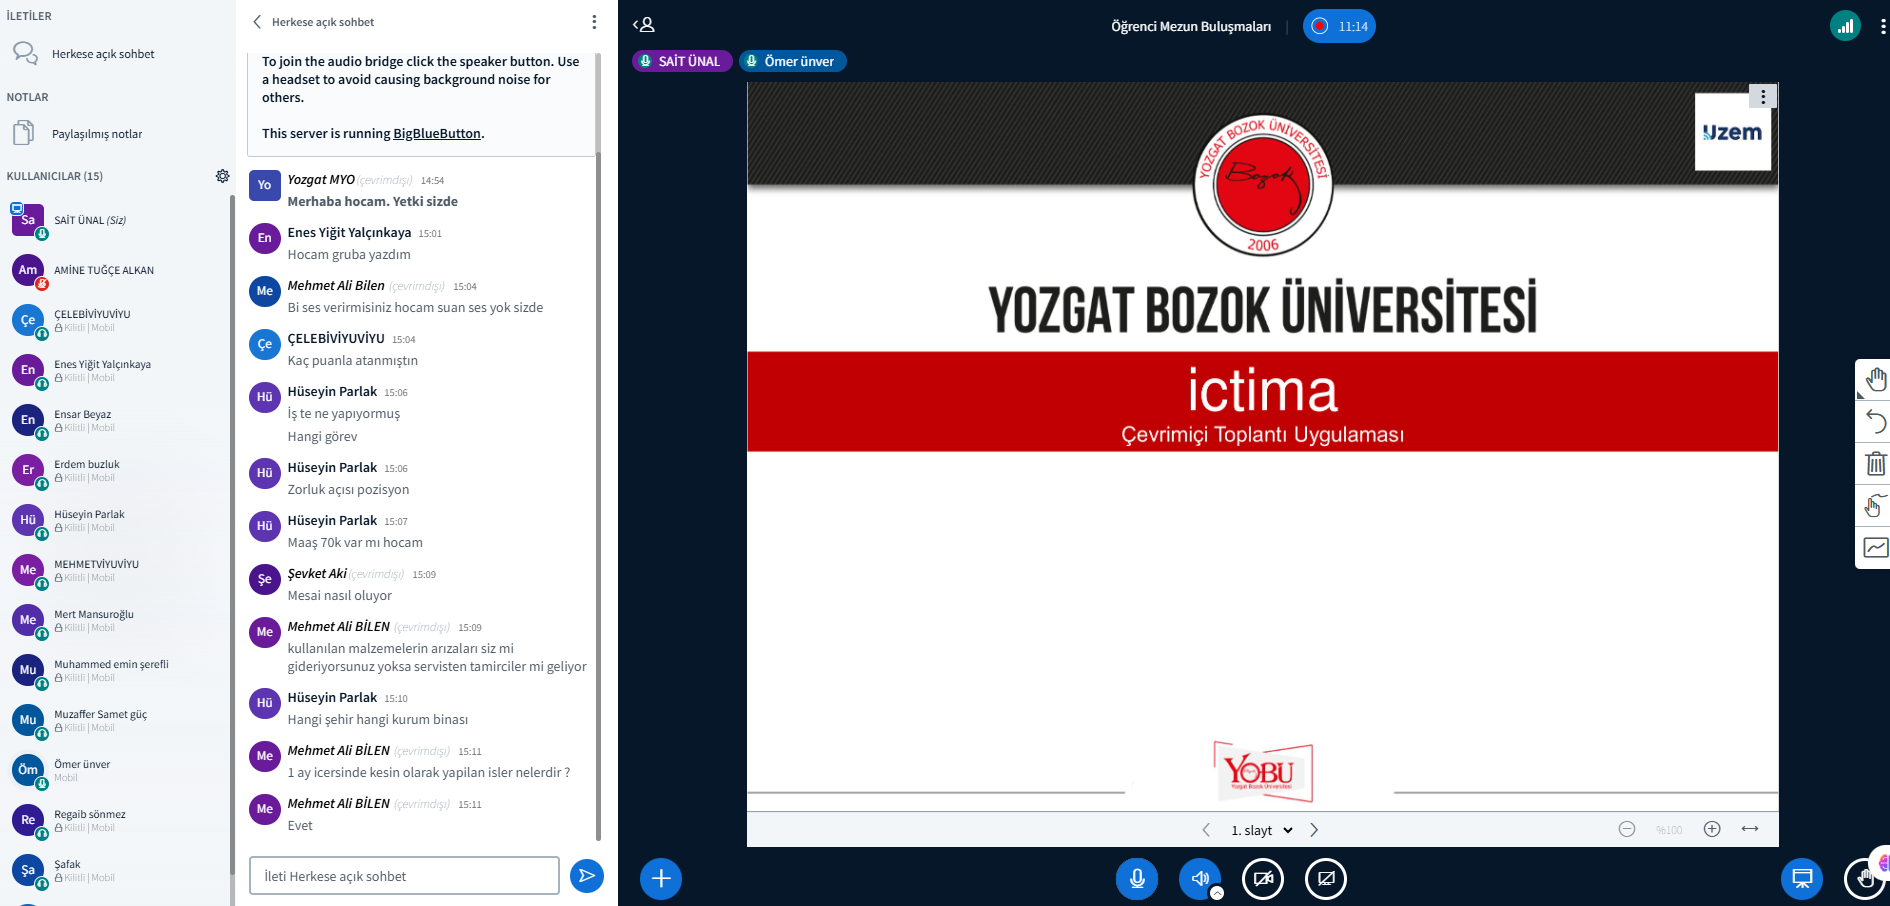Open the BigBlueButton link
This screenshot has height=906, width=1890.
click(x=437, y=133)
